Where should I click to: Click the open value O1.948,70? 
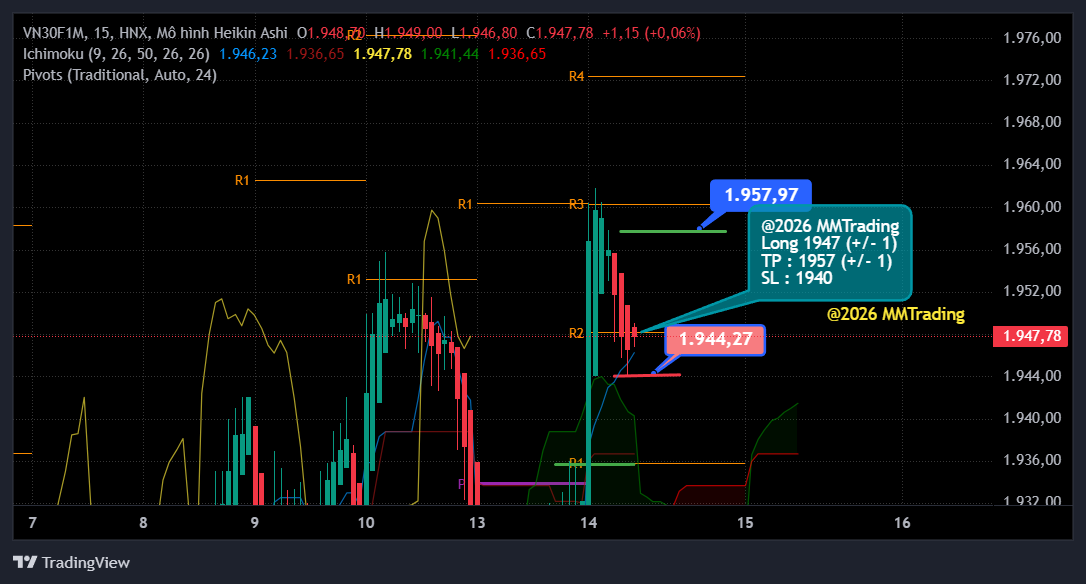click(331, 33)
